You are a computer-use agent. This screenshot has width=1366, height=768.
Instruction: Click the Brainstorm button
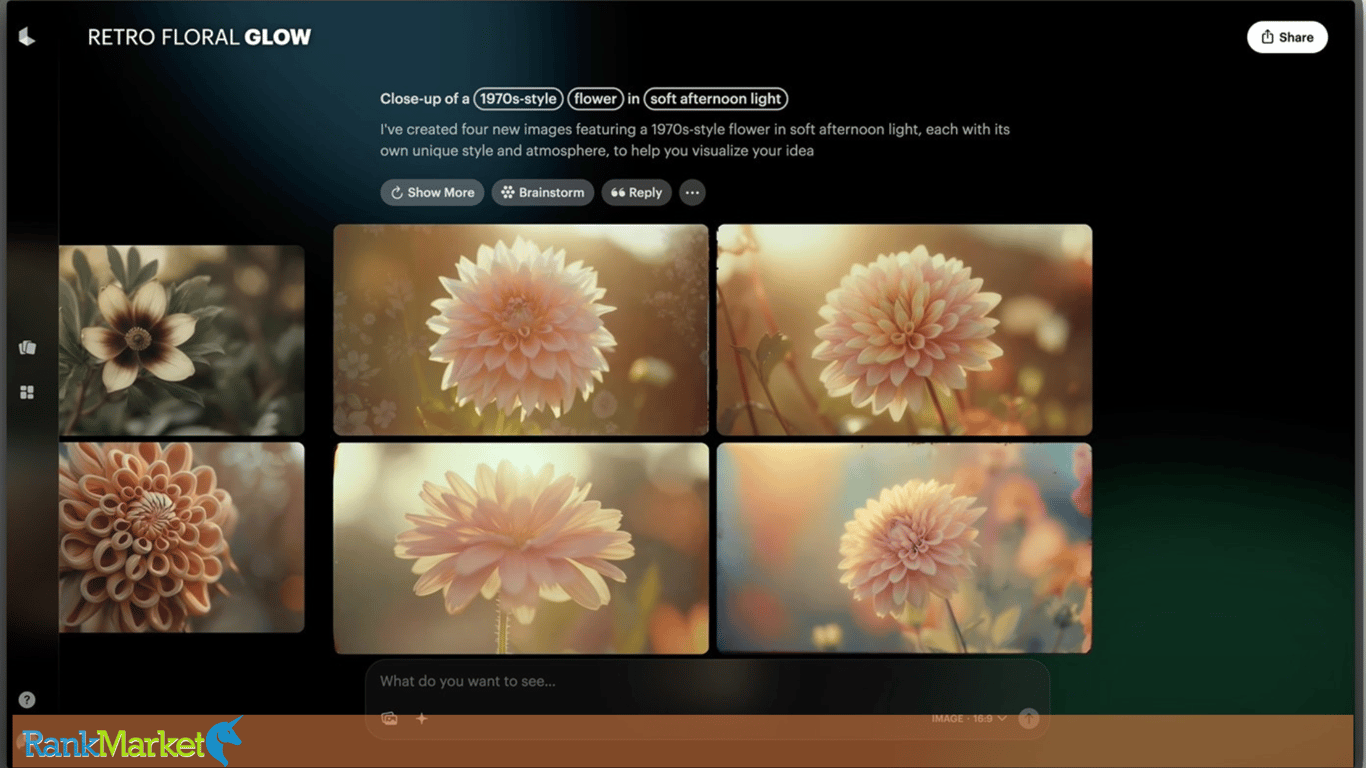pyautogui.click(x=543, y=192)
